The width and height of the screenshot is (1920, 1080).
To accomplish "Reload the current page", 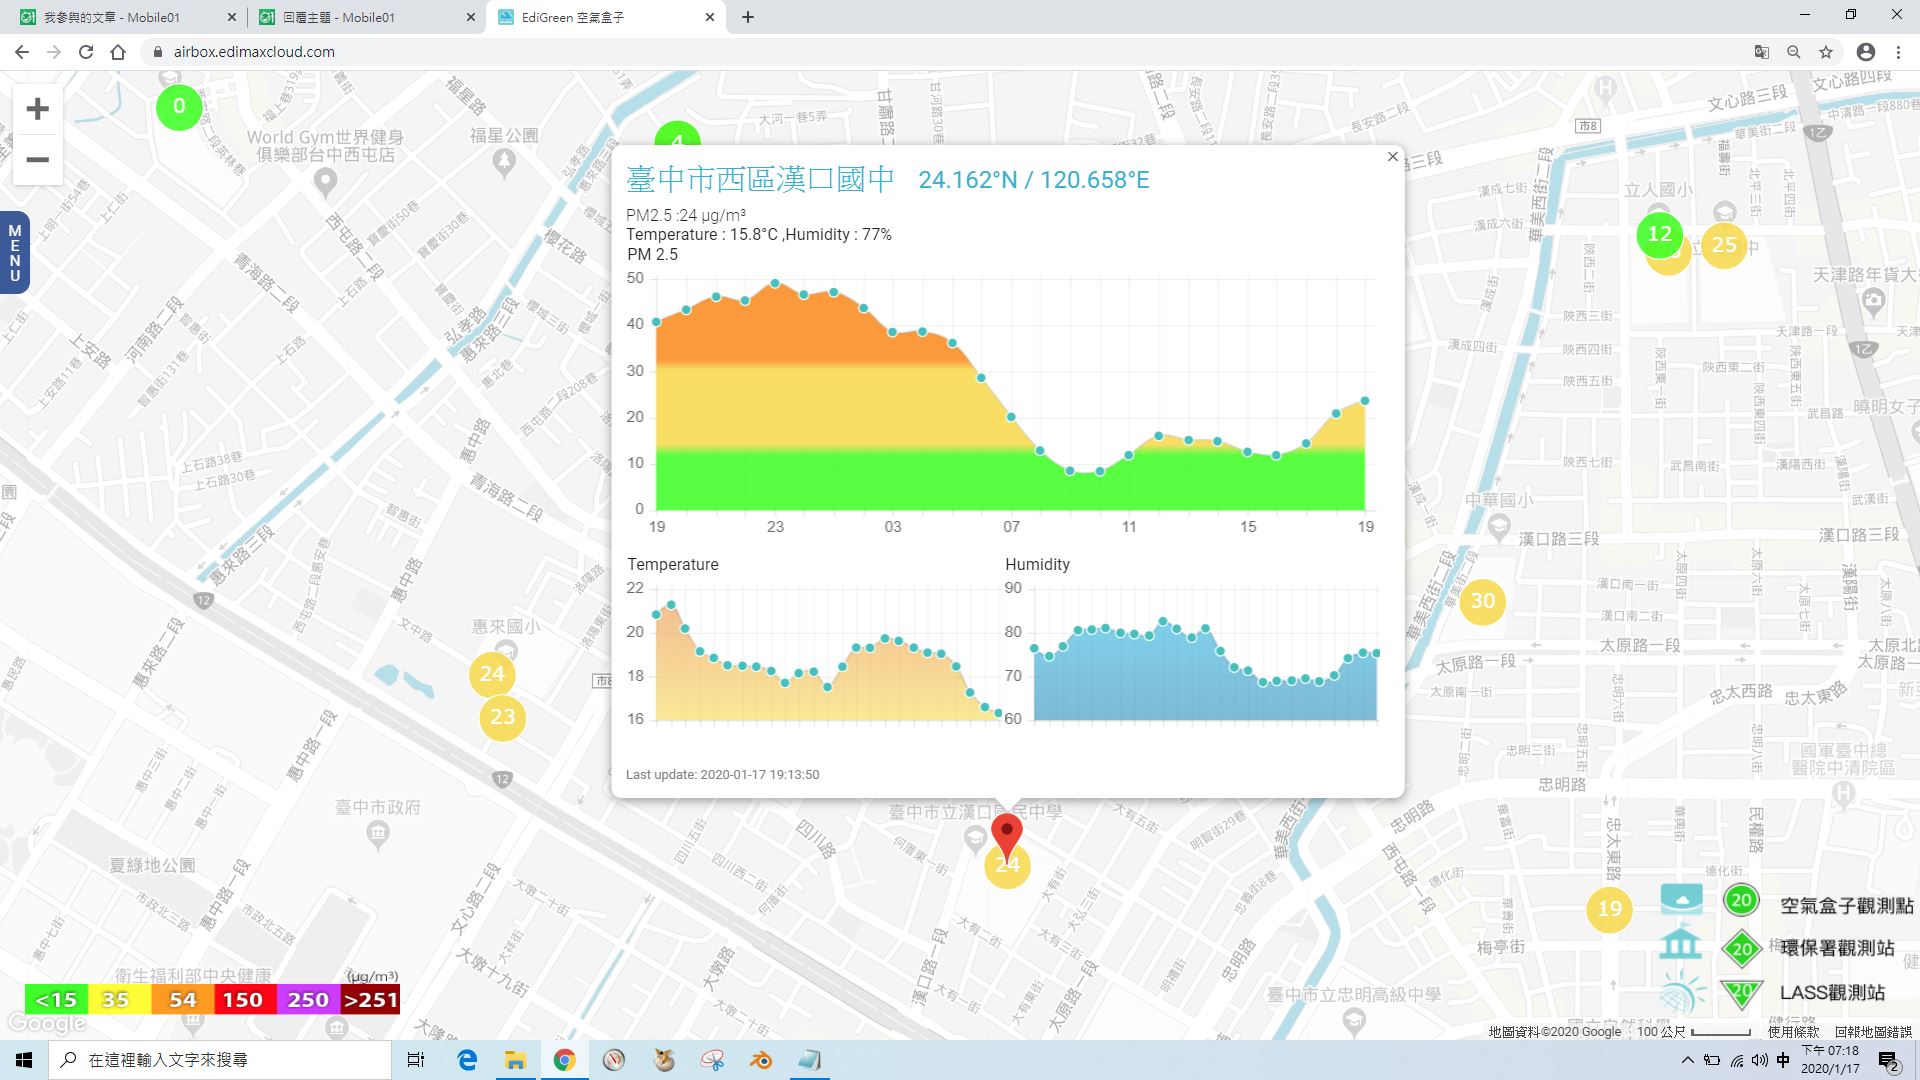I will [86, 52].
